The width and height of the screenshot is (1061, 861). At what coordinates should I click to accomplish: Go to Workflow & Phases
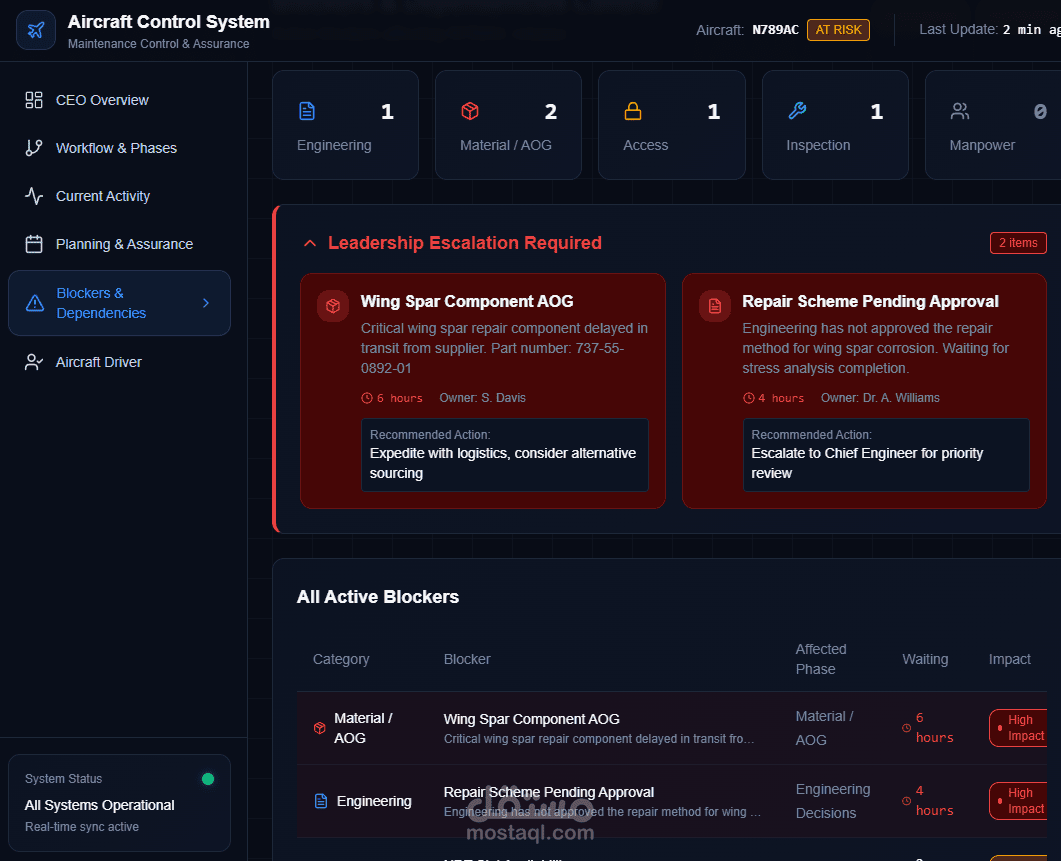tap(119, 148)
